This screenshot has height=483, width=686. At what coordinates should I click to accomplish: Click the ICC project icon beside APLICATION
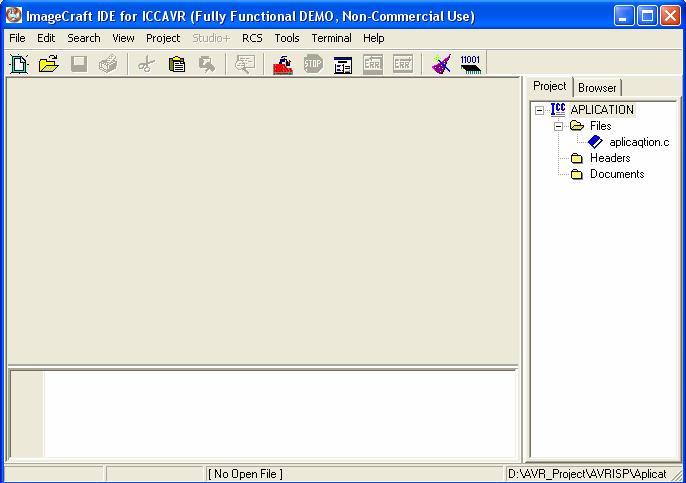coord(558,110)
